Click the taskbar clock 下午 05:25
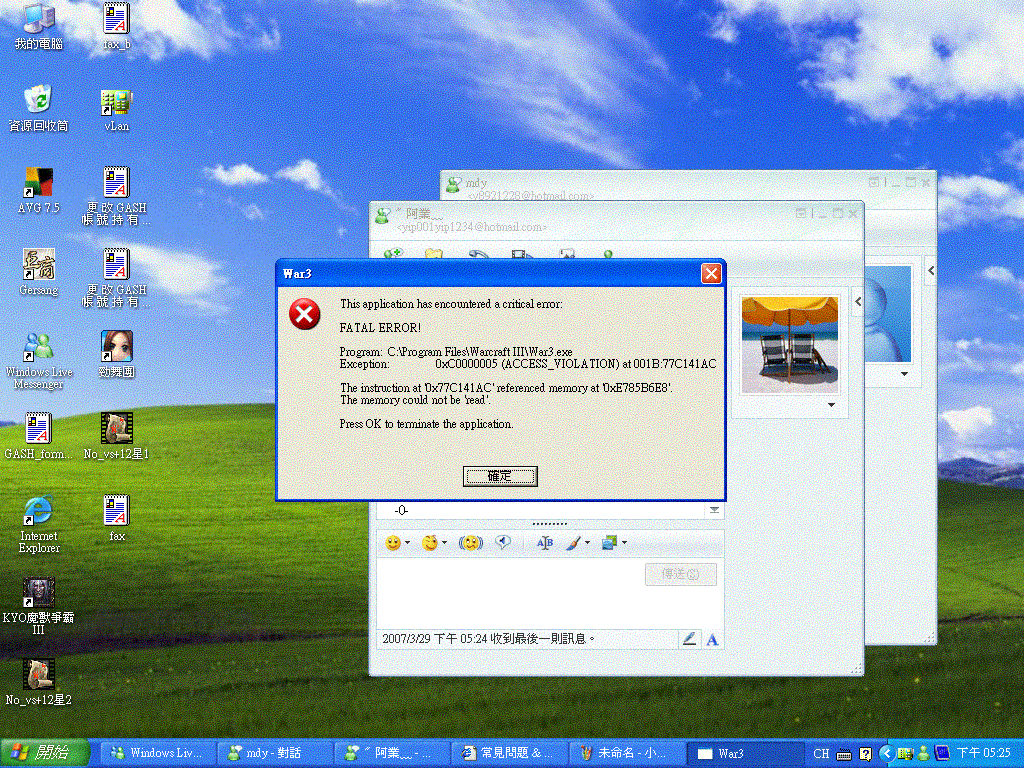This screenshot has height=768, width=1024. [984, 754]
